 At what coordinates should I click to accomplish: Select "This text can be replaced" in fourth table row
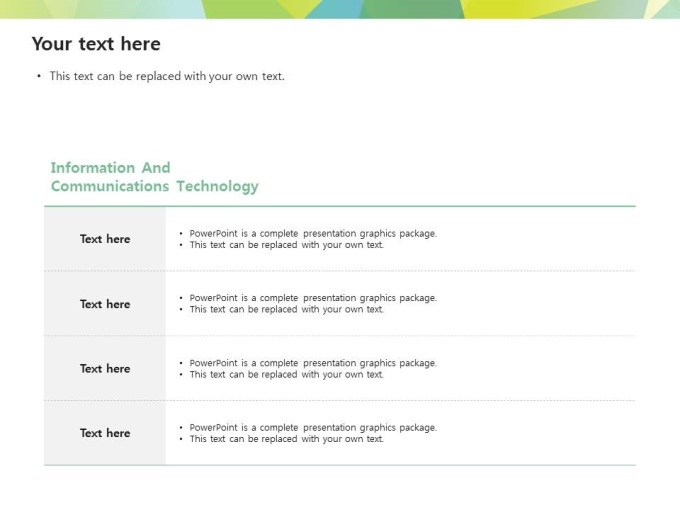point(287,439)
